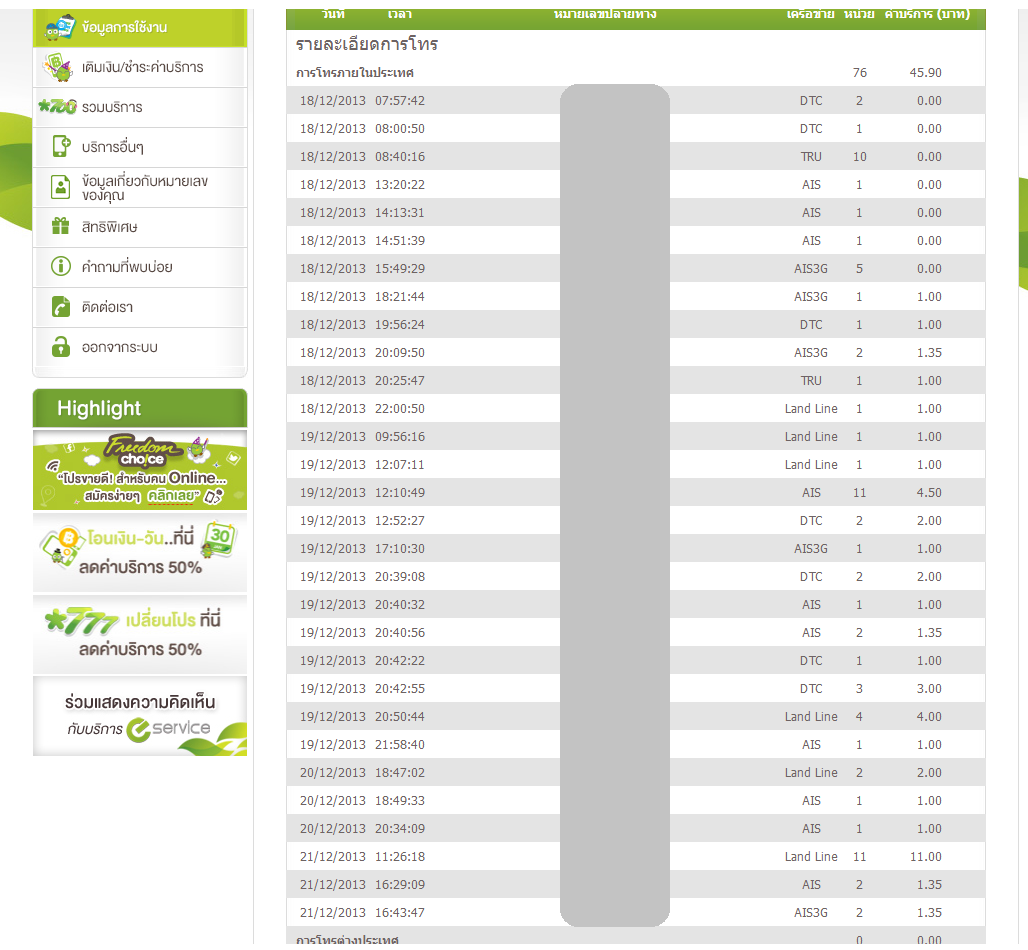This screenshot has width=1028, height=950.
Task: Click the Highlight panel header
Action: click(140, 408)
